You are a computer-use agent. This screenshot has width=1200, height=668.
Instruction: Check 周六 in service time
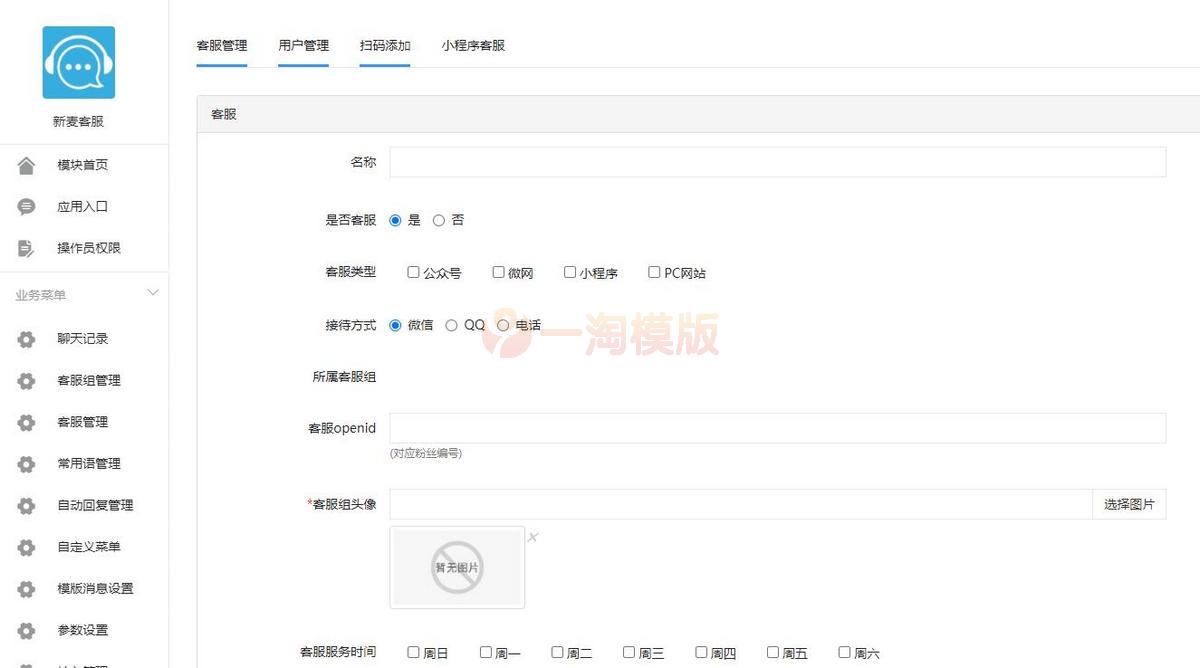(843, 651)
